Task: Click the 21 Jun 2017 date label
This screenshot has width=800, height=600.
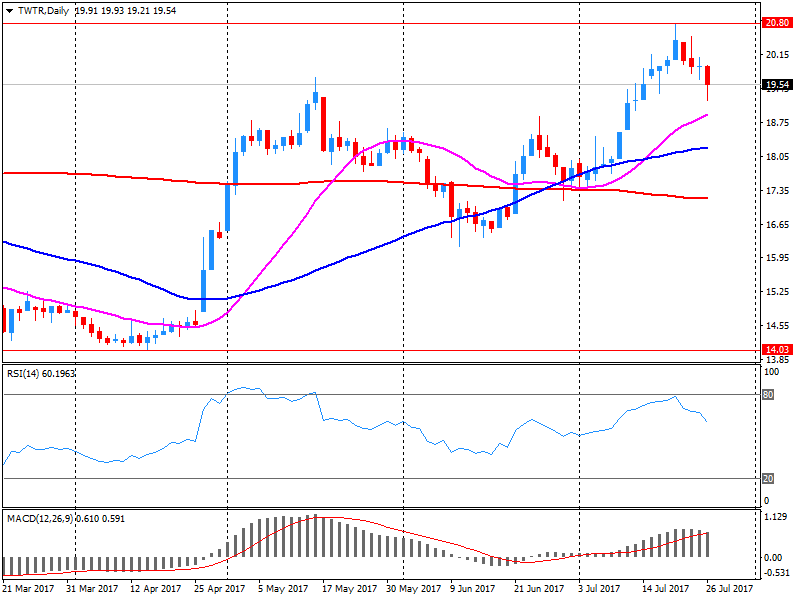Action: tap(539, 589)
